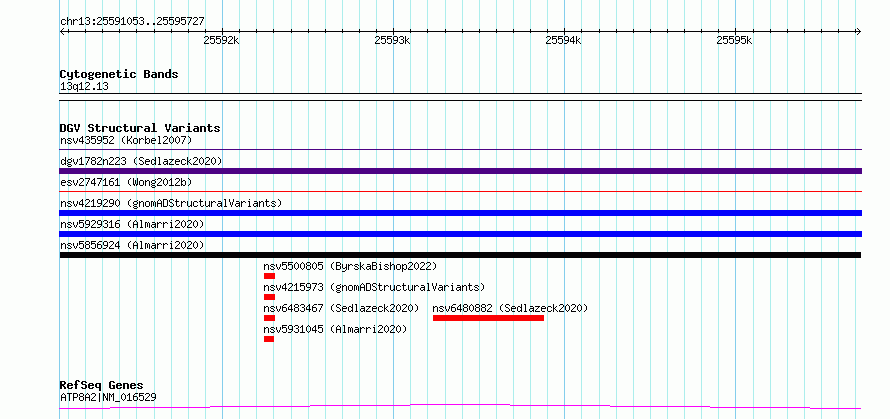Click thin red esv2747161 variant line
The height and width of the screenshot is (419, 890).
[x=460, y=192]
